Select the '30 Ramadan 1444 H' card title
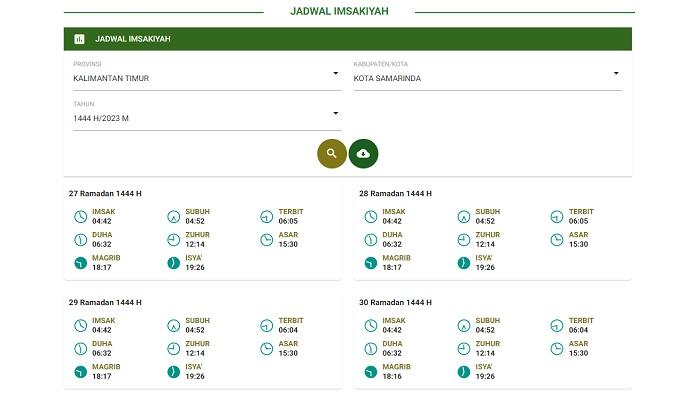Image resolution: width=700 pixels, height=393 pixels. coord(395,302)
